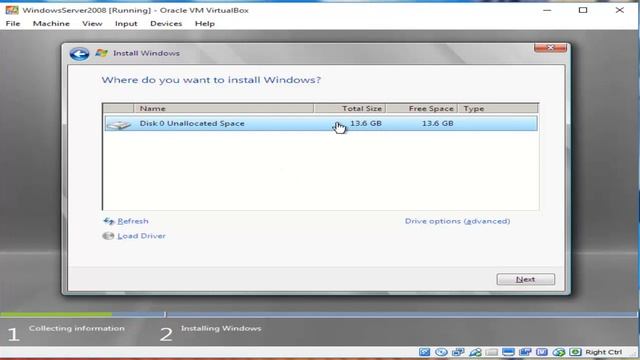The image size is (640, 360).
Task: Close the VirtualBox window
Action: coord(620,10)
